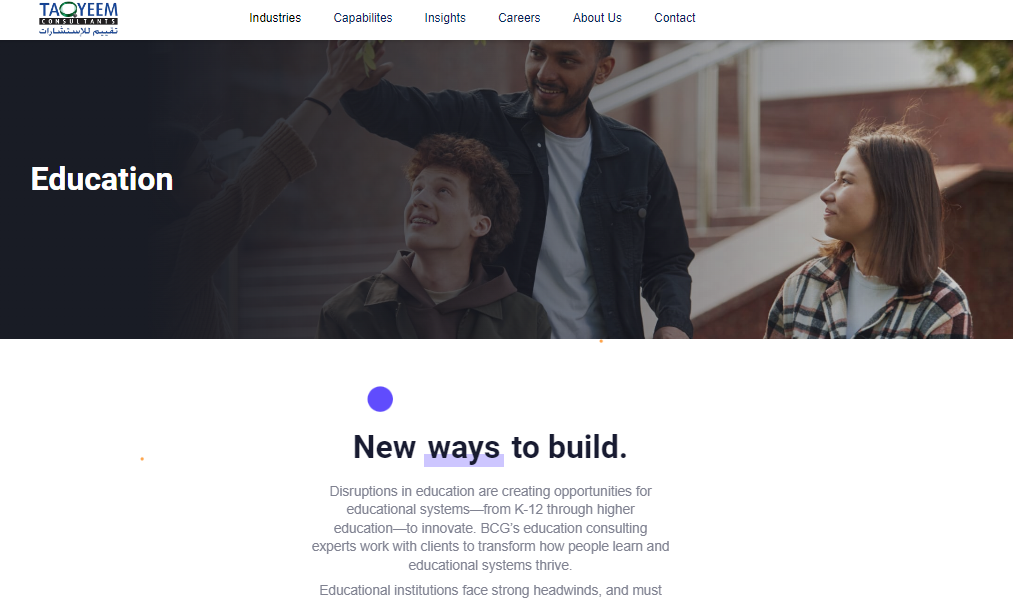The width and height of the screenshot is (1013, 600).
Task: Click the Taqyeem Consultants logo
Action: tap(78, 18)
